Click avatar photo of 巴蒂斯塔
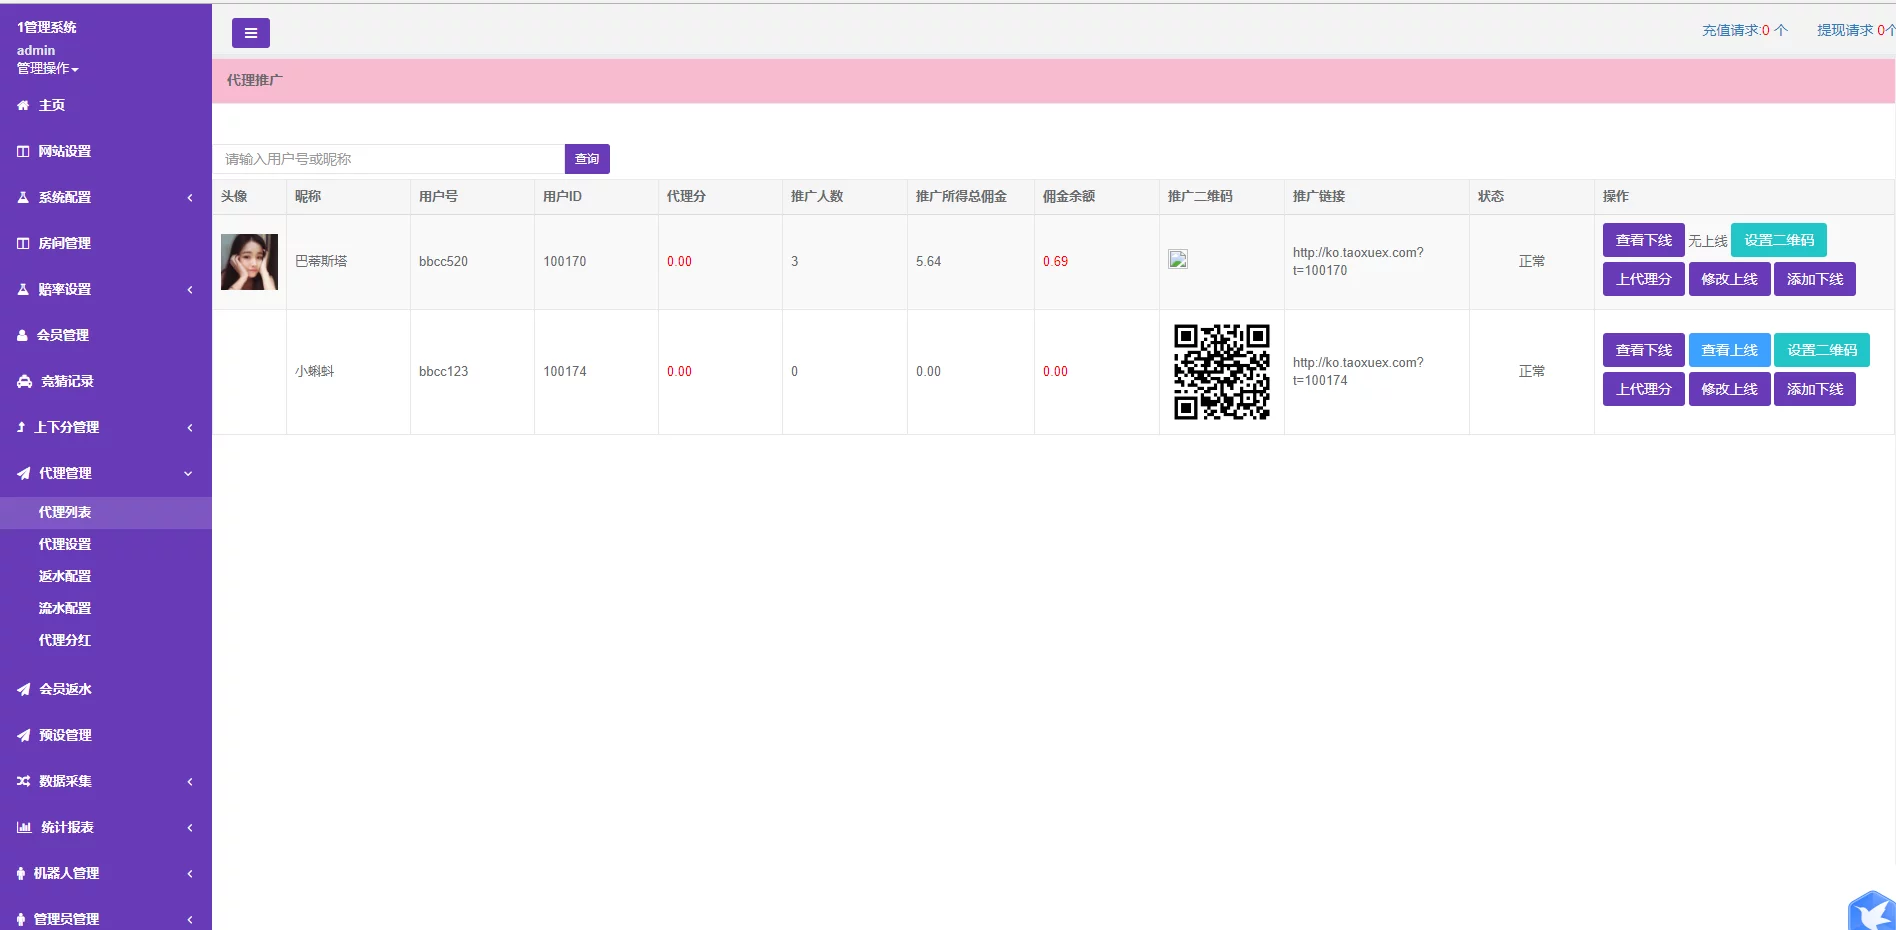1896x930 pixels. click(x=249, y=262)
